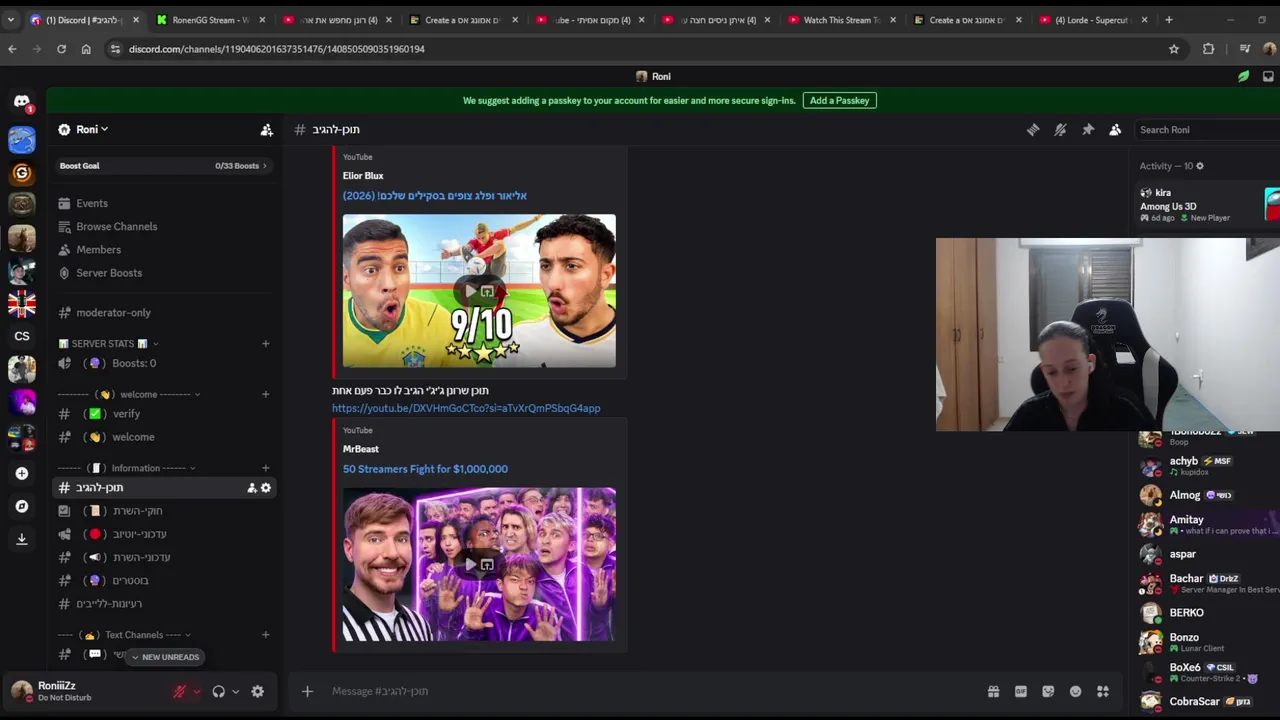Click Add a Server plus icon
Viewport: 1280px width, 720px height.
22,473
